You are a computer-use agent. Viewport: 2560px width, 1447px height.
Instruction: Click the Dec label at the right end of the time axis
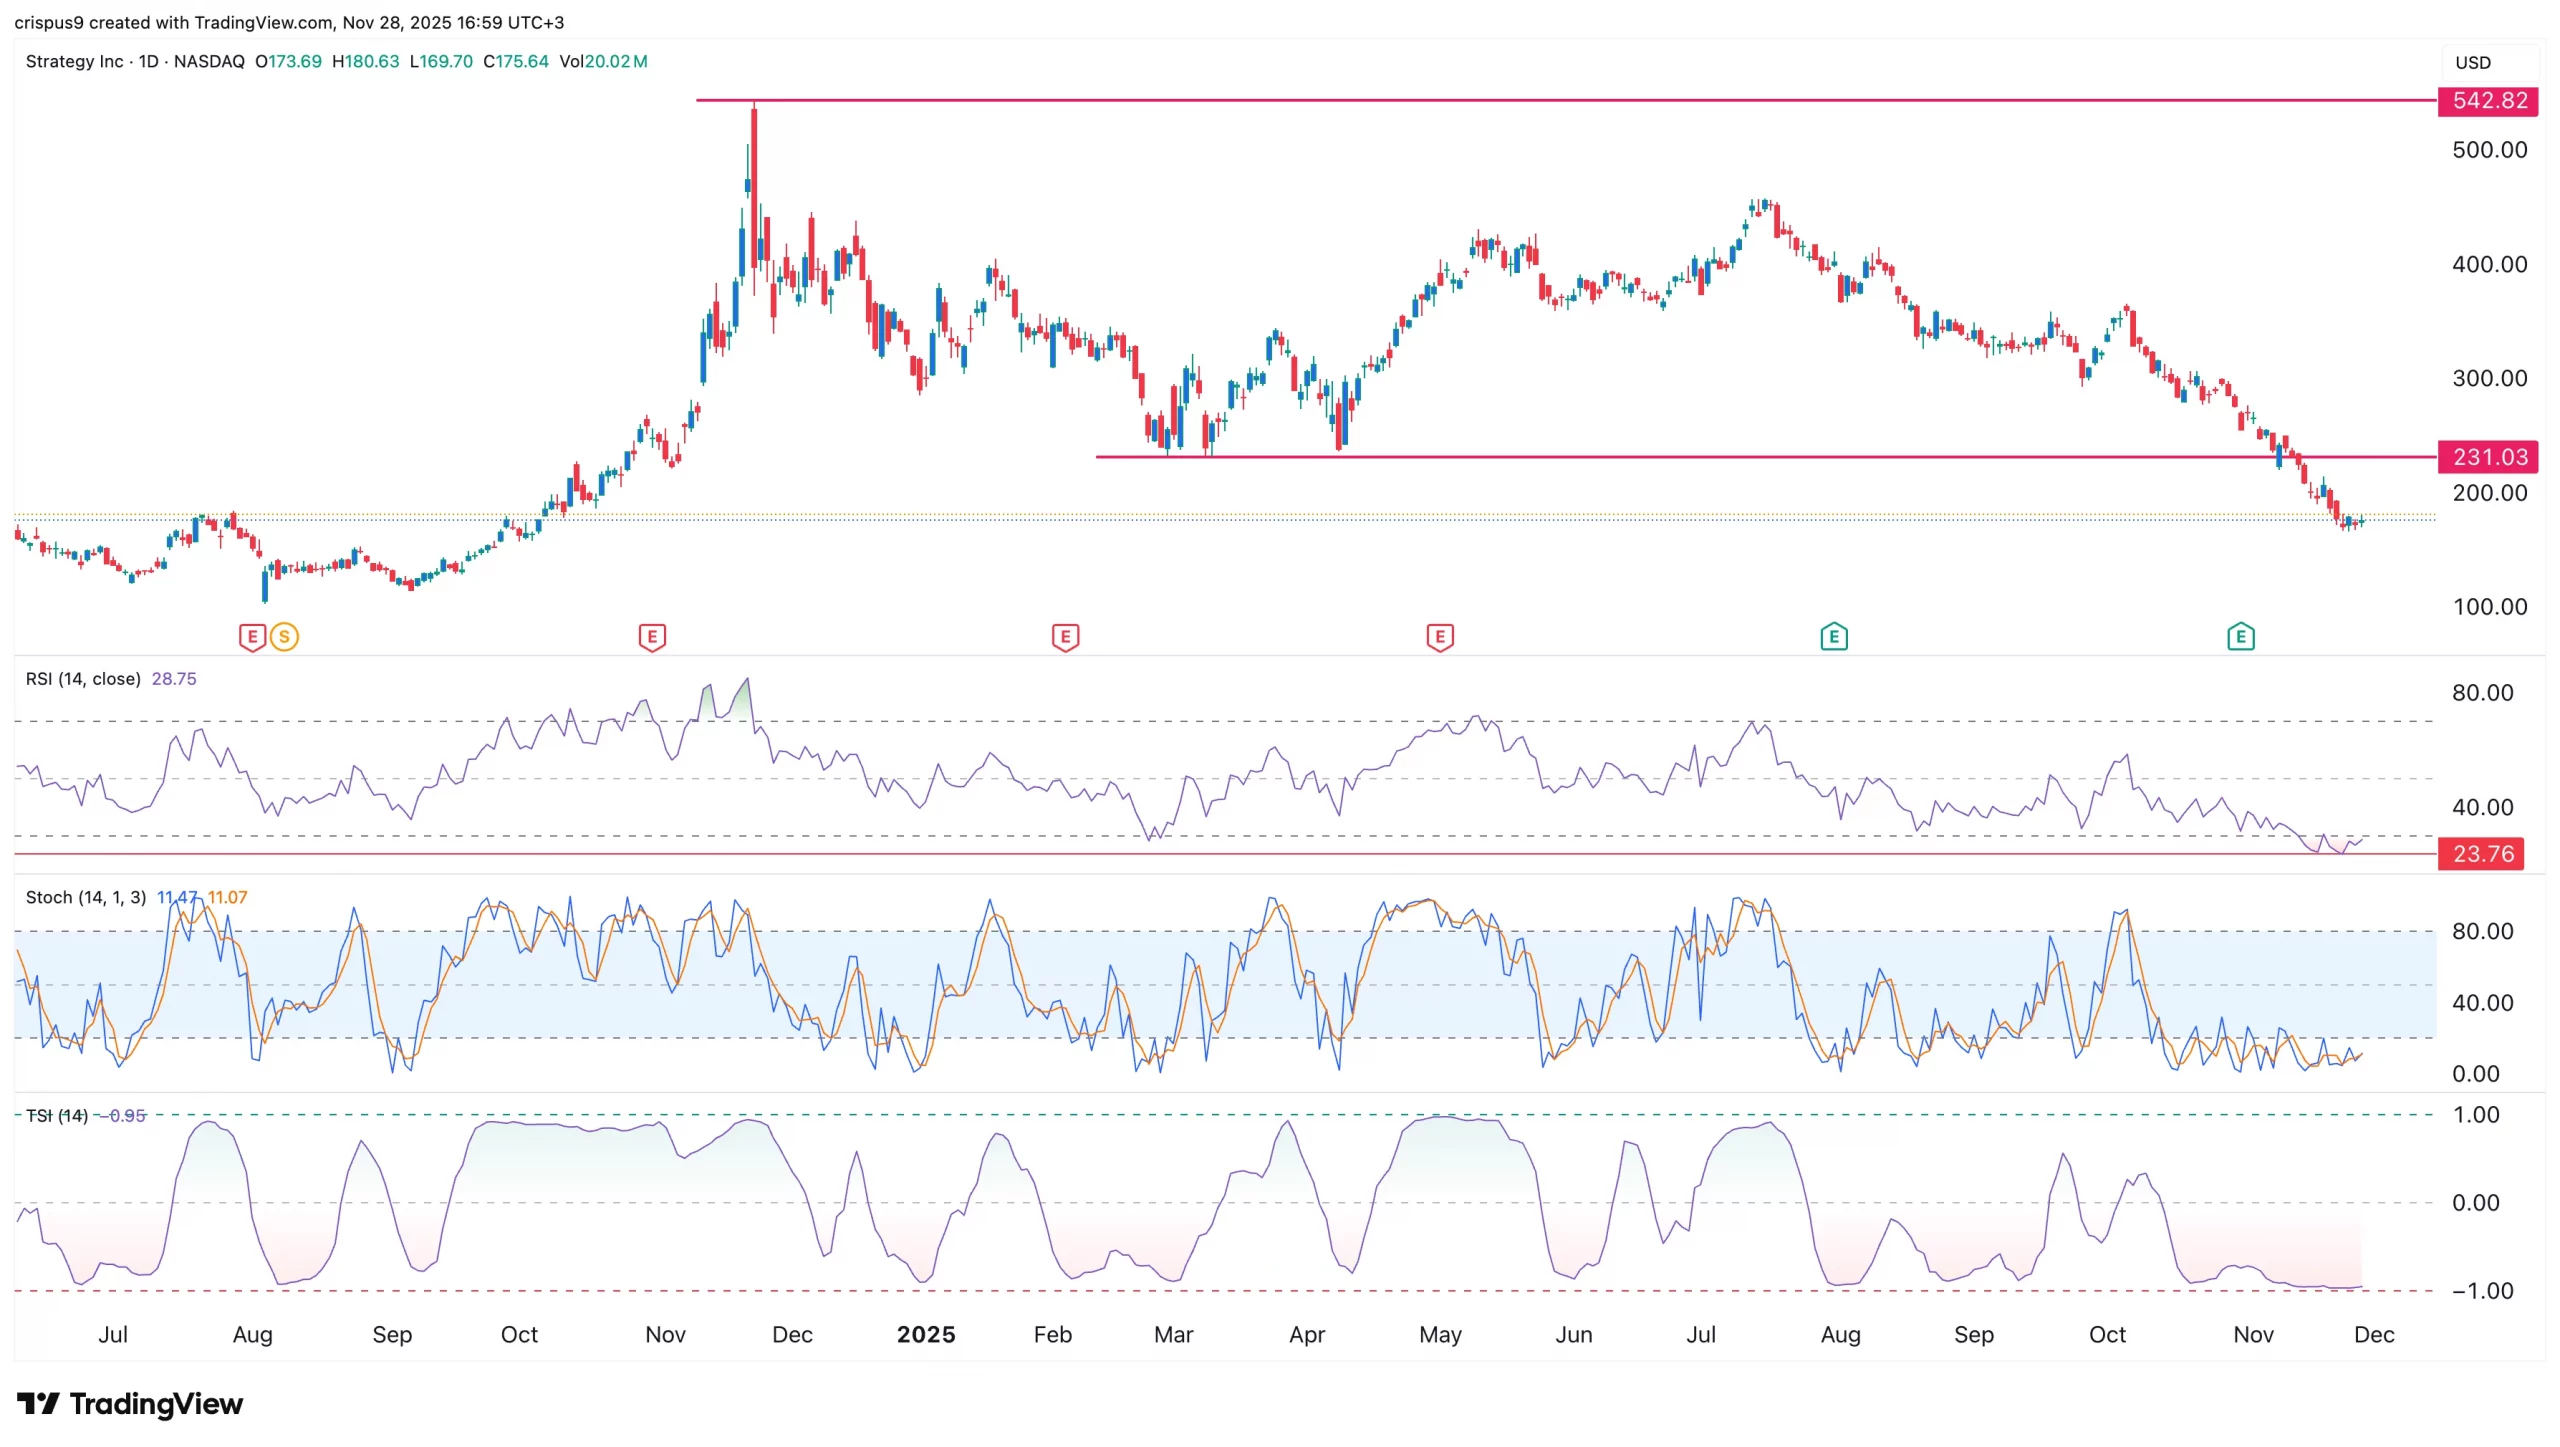coord(2373,1334)
